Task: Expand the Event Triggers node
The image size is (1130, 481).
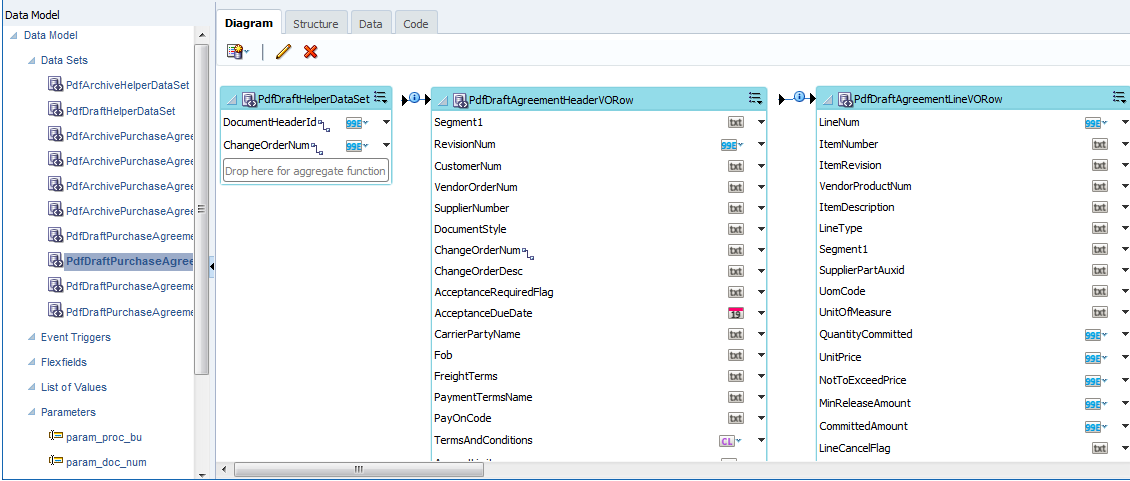Action: (31, 337)
